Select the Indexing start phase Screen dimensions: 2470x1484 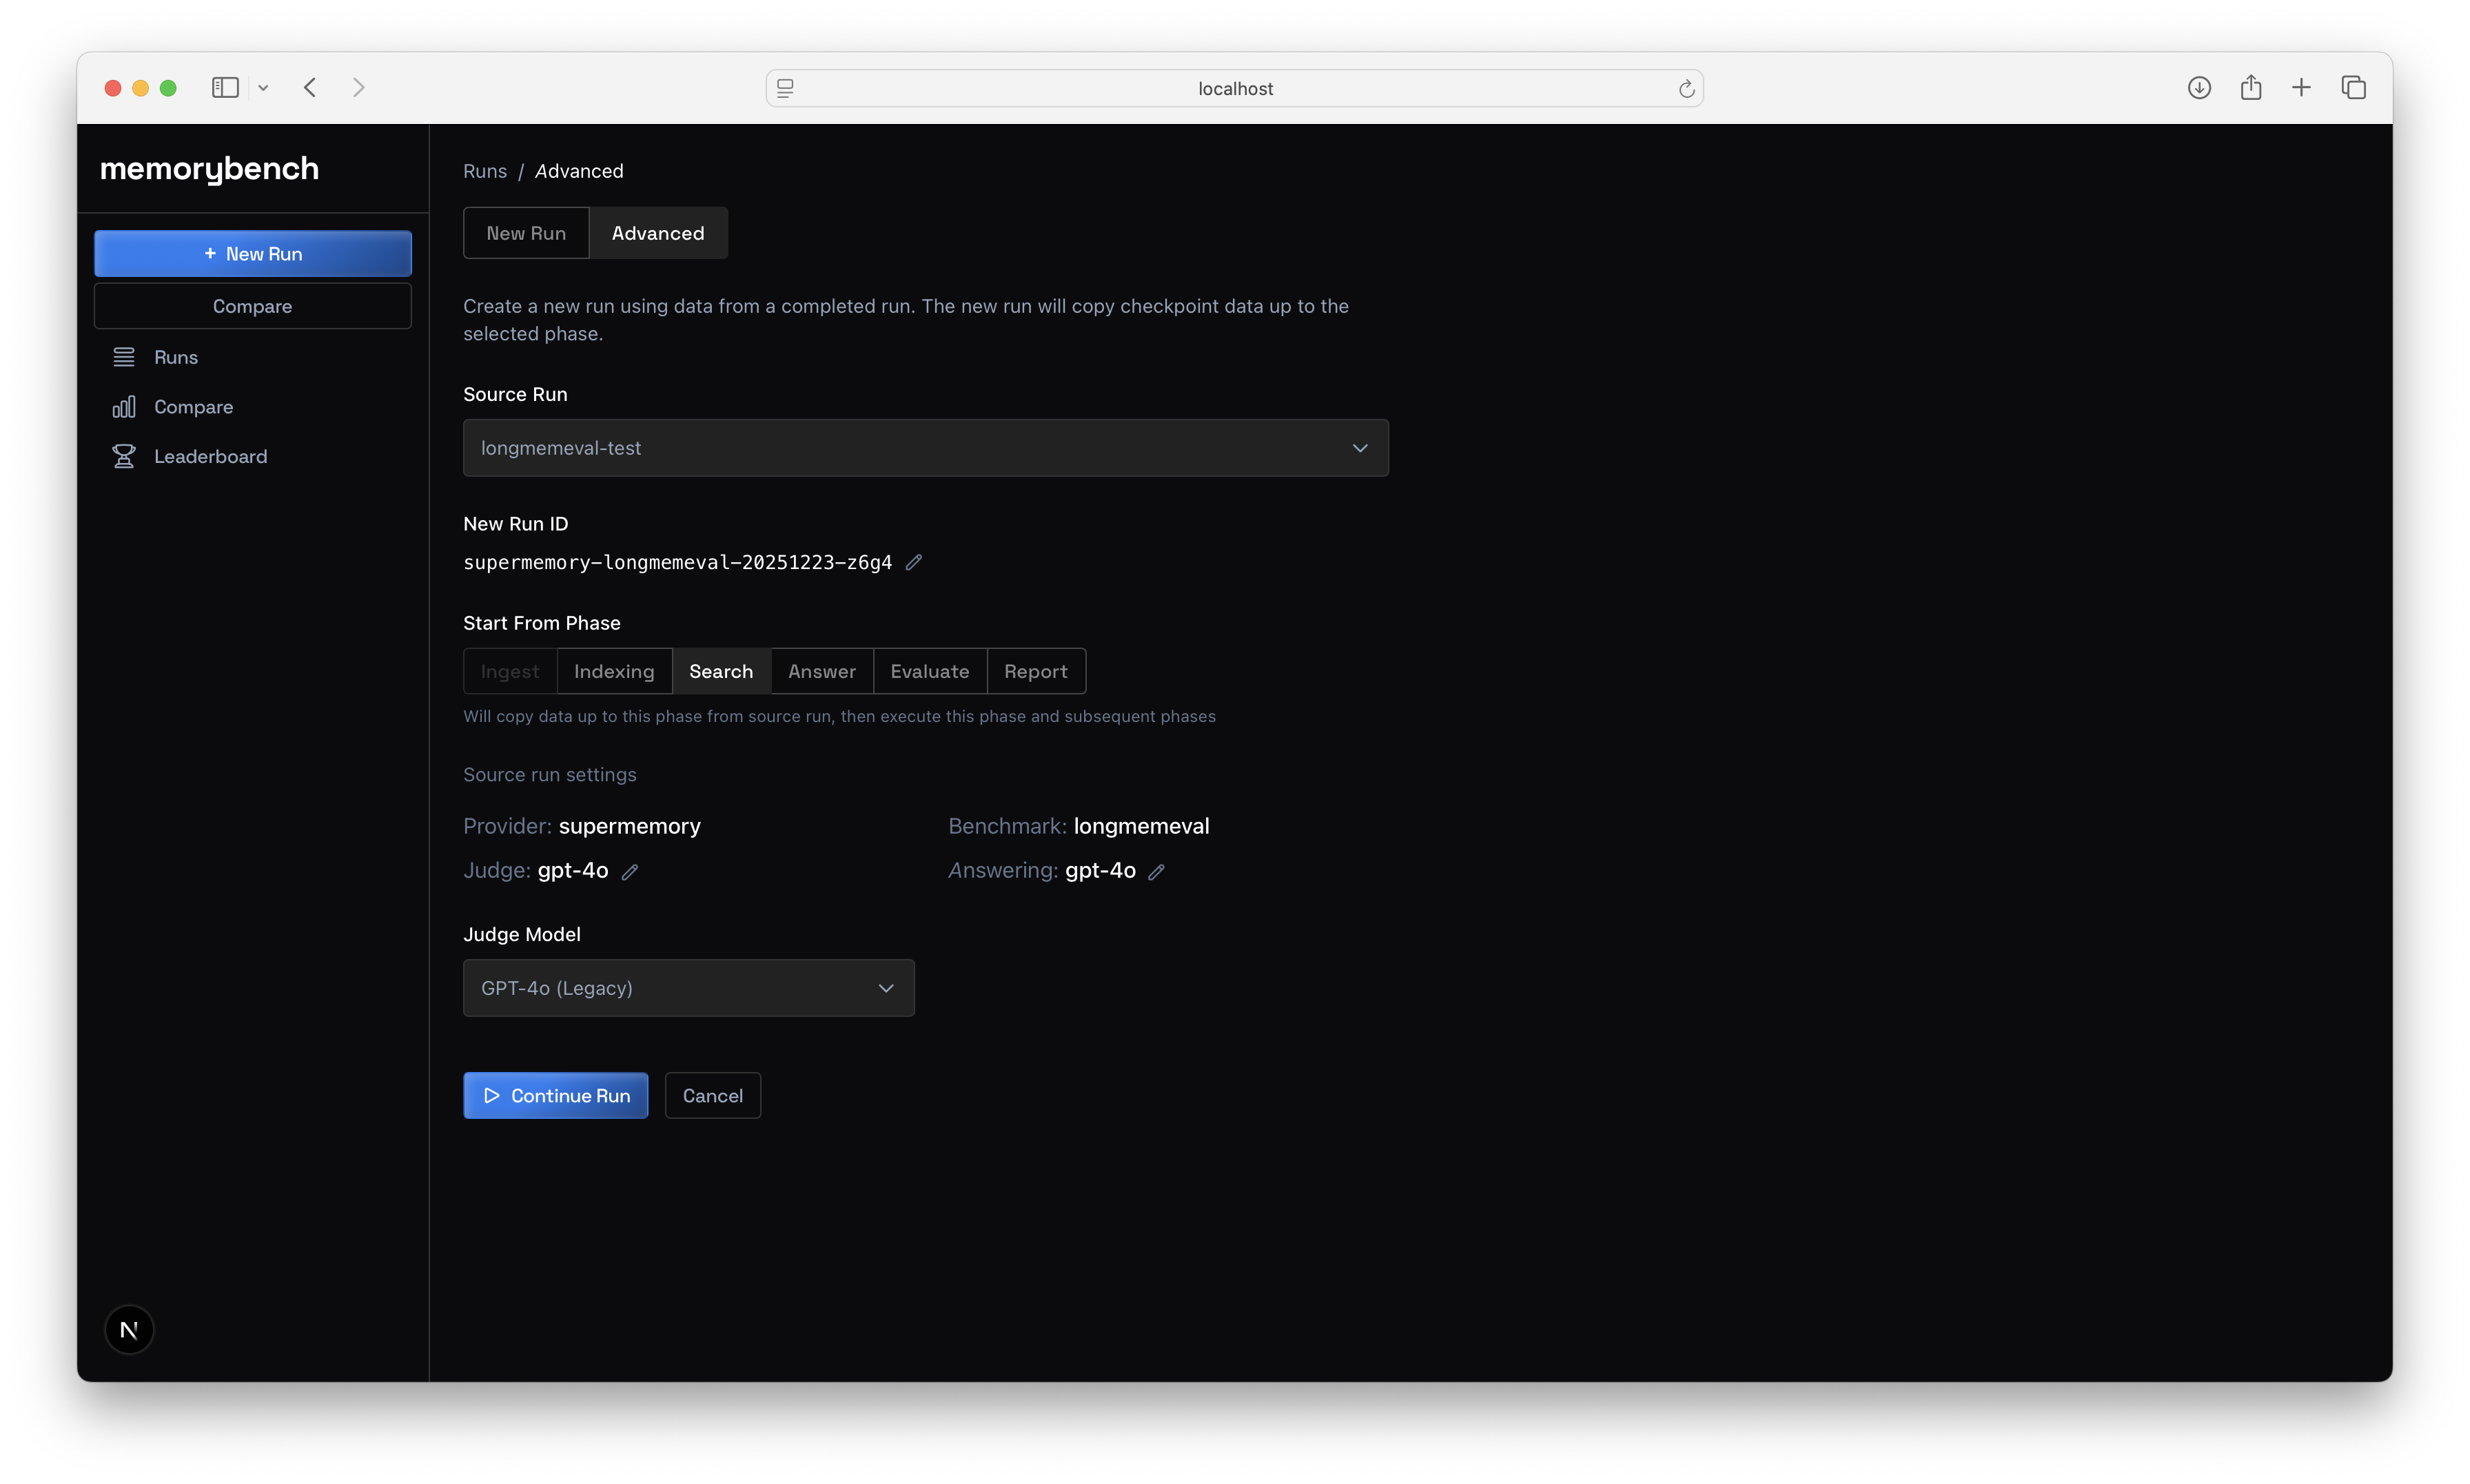click(x=614, y=671)
